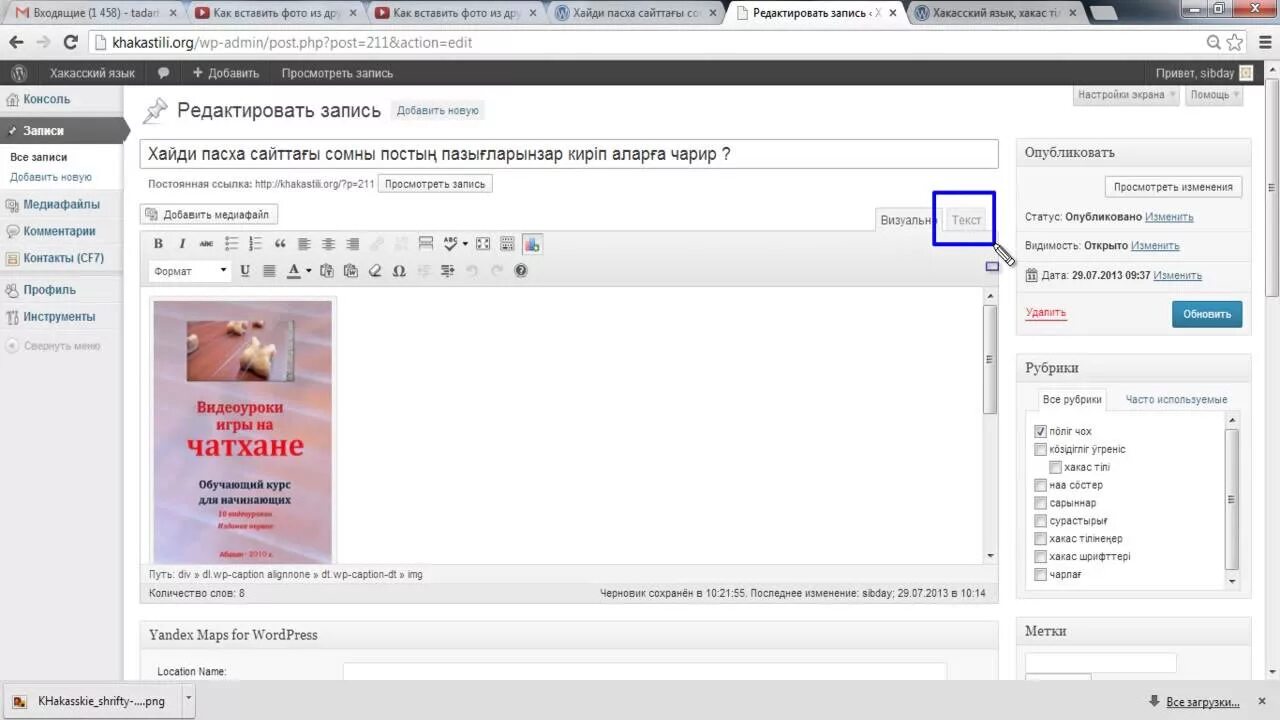Underline the selected text
1280x720 pixels.
[245, 271]
